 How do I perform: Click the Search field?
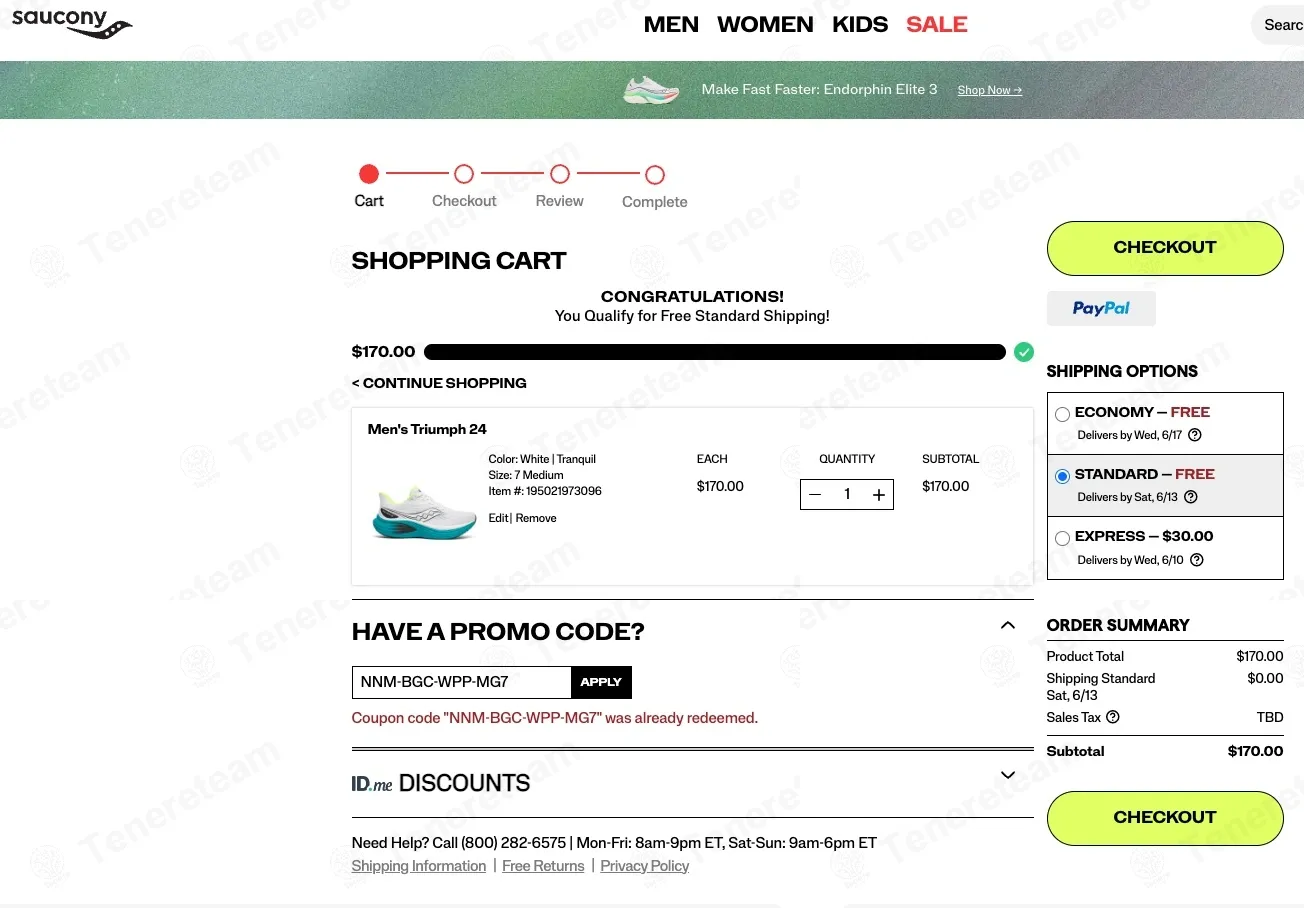click(1278, 25)
